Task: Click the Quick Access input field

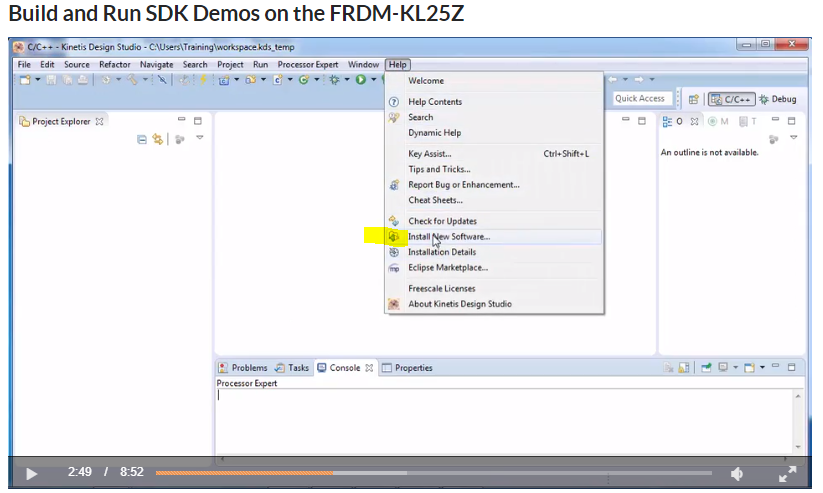Action: (643, 99)
